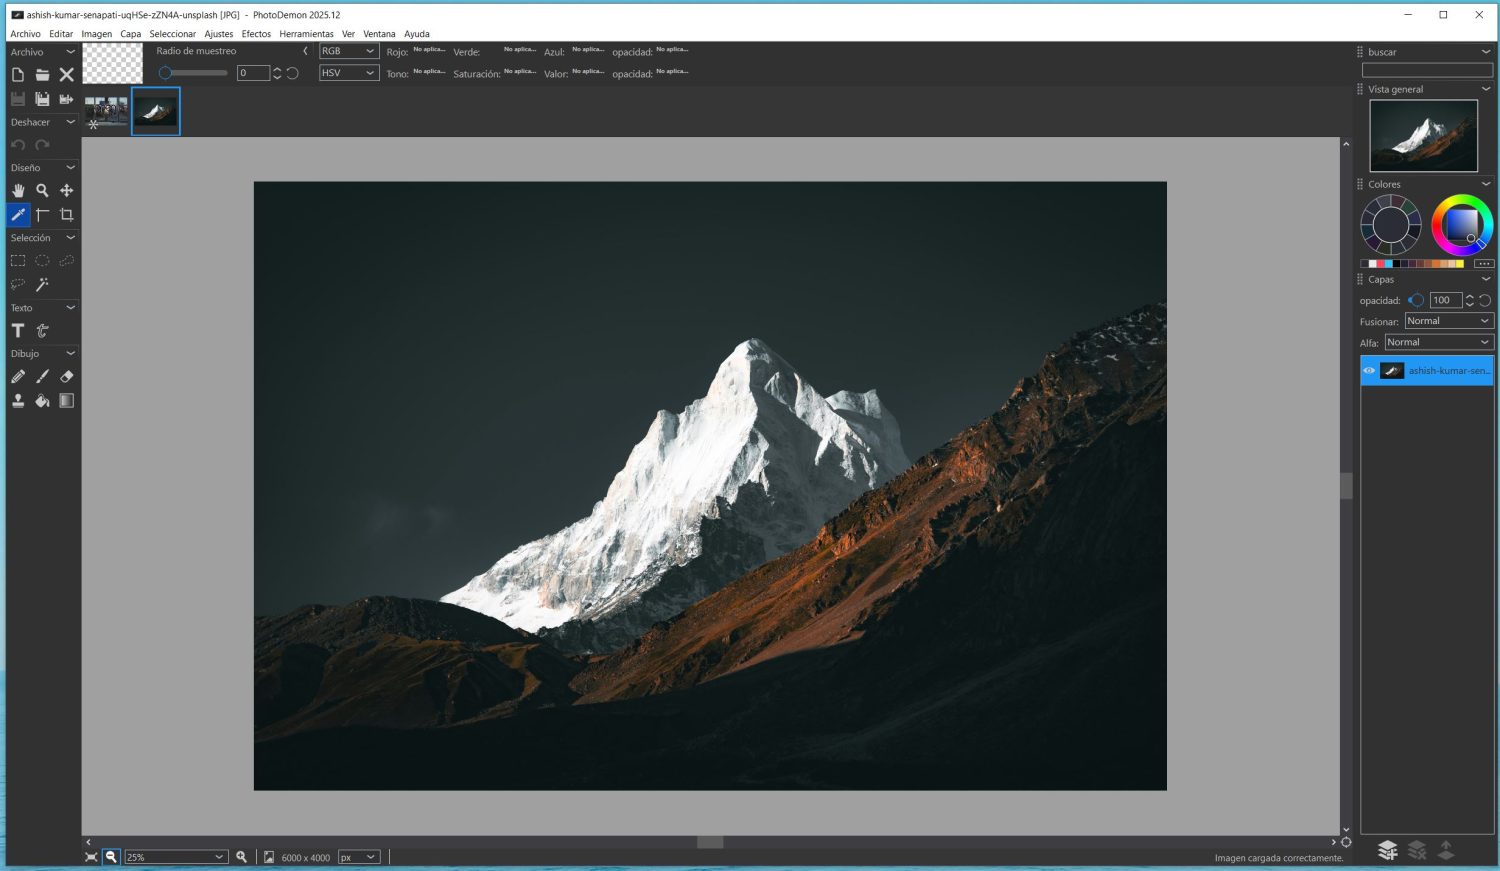This screenshot has height=871, width=1500.
Task: Choose the Crop tool
Action: pyautogui.click(x=67, y=215)
